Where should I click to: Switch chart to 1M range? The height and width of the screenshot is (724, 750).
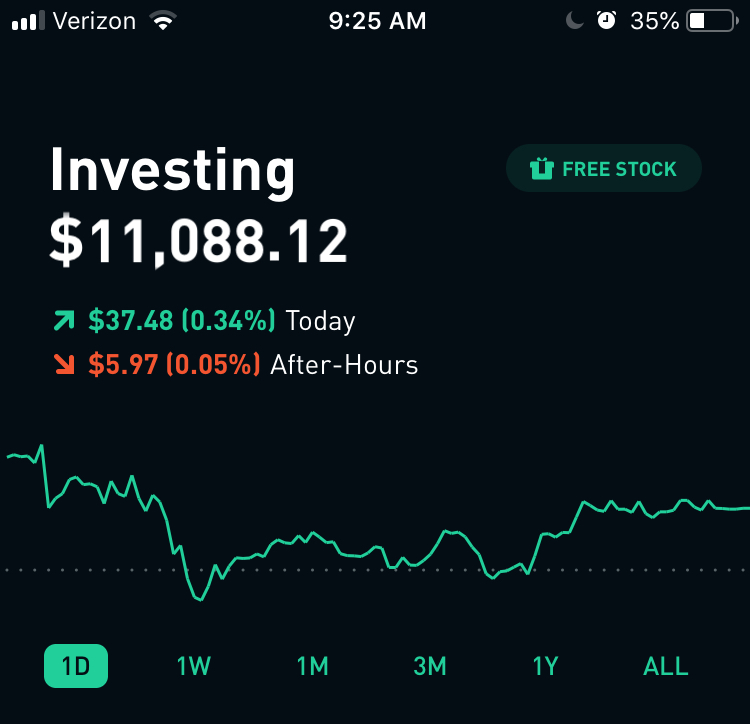click(x=312, y=666)
